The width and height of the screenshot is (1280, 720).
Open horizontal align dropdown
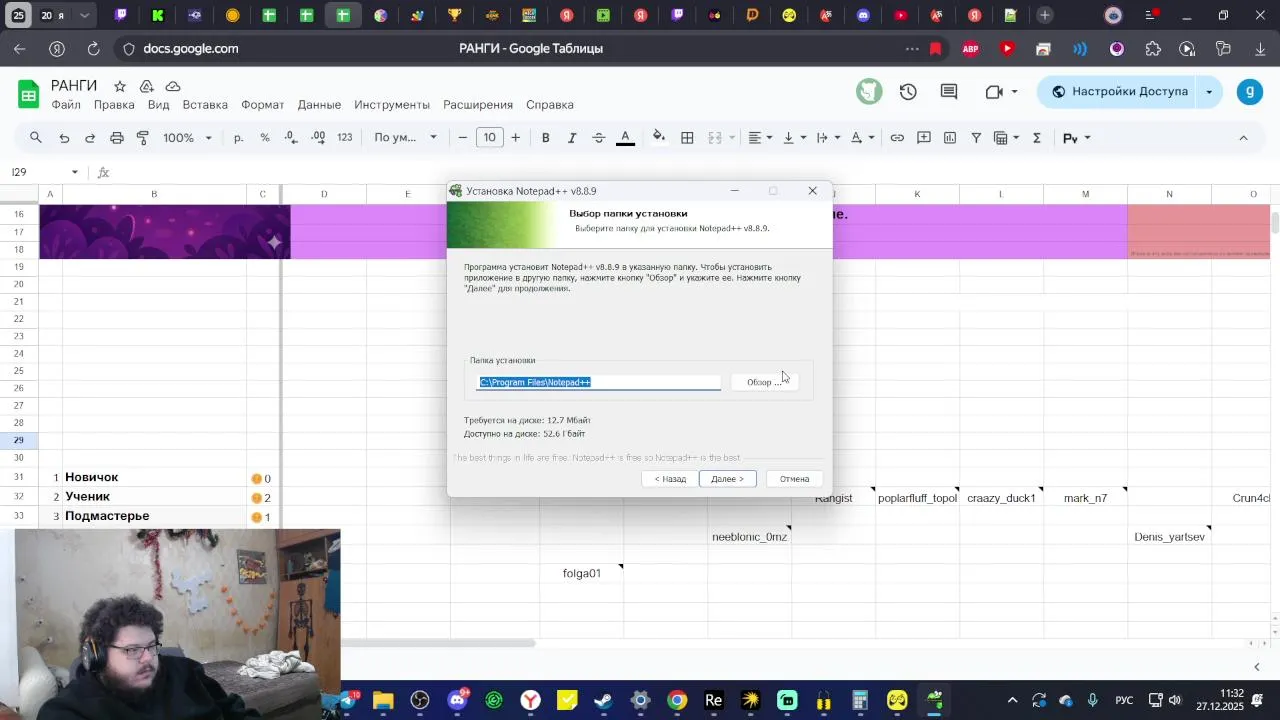pyautogui.click(x=761, y=138)
